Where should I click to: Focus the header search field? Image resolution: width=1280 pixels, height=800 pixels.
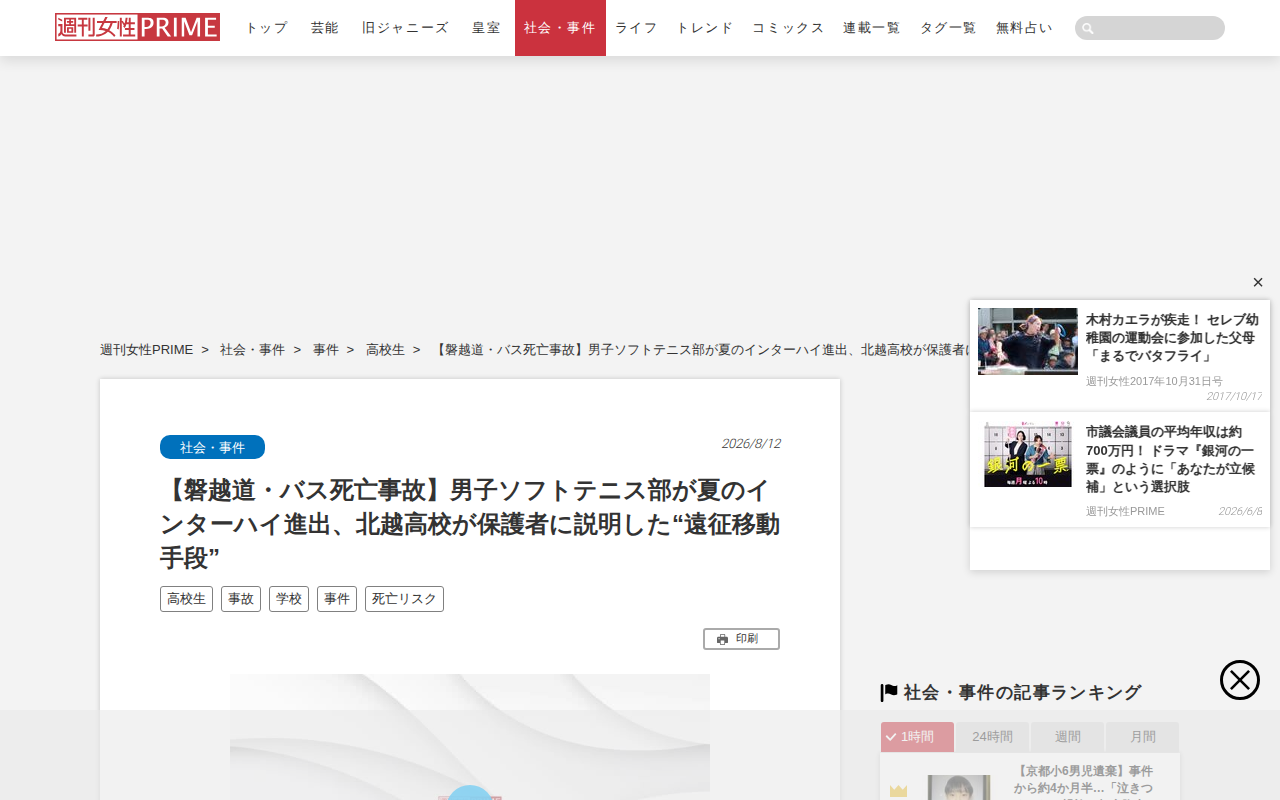pos(1150,28)
